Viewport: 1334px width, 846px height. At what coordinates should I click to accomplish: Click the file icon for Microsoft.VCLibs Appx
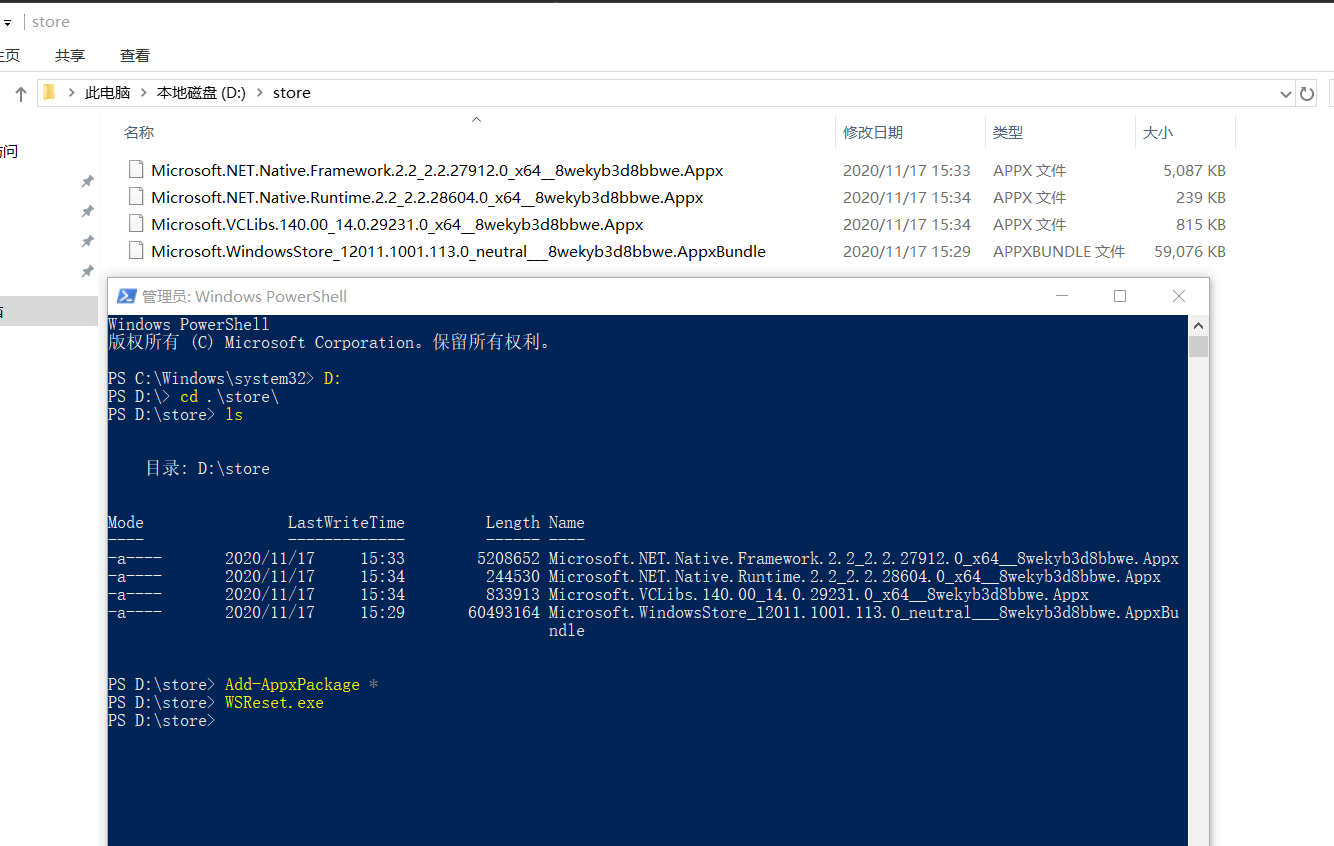(x=136, y=224)
